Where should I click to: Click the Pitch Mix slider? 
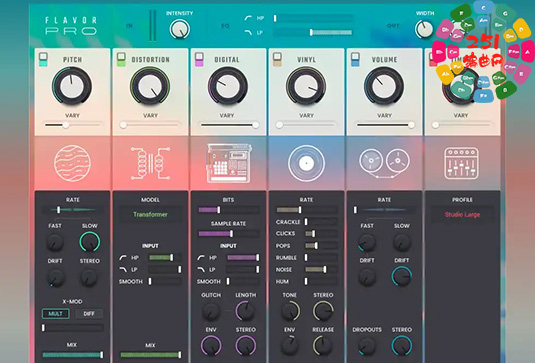point(72,355)
